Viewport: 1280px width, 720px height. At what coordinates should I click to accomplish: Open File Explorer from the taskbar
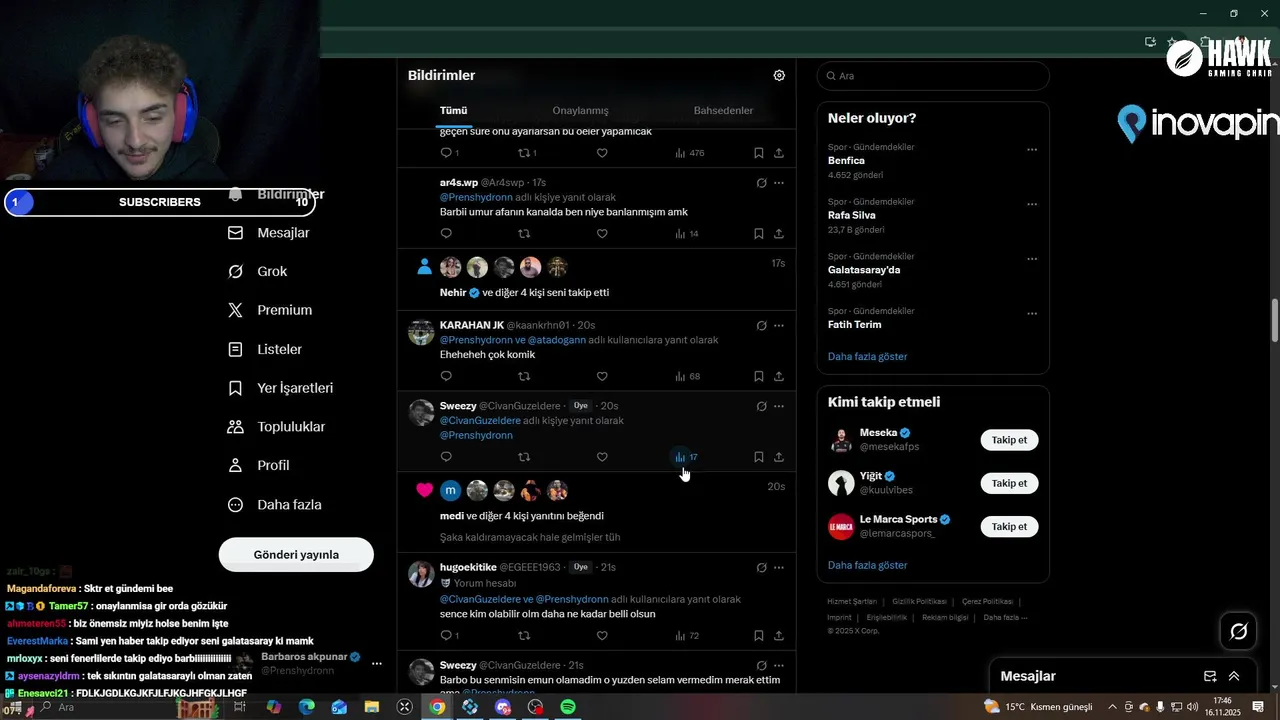click(372, 707)
